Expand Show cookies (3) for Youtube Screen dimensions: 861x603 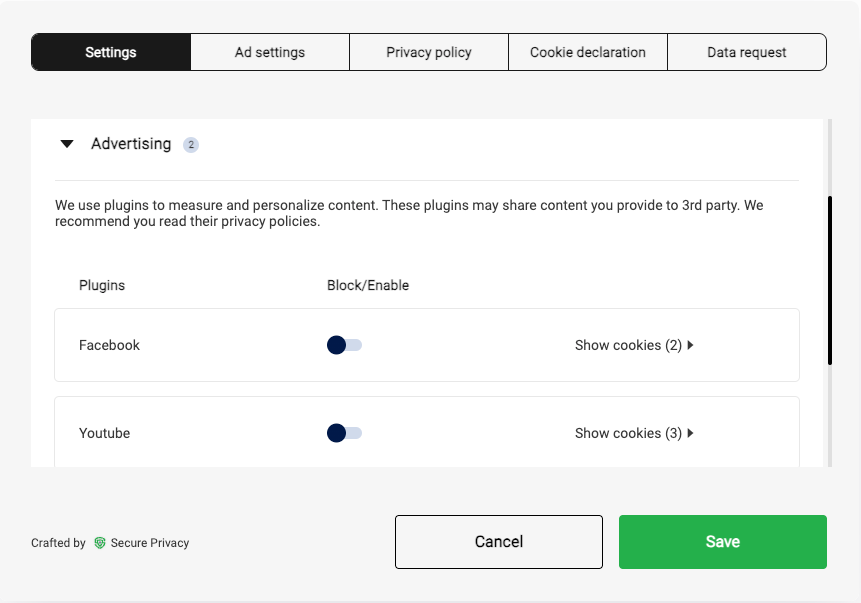pyautogui.click(x=634, y=433)
